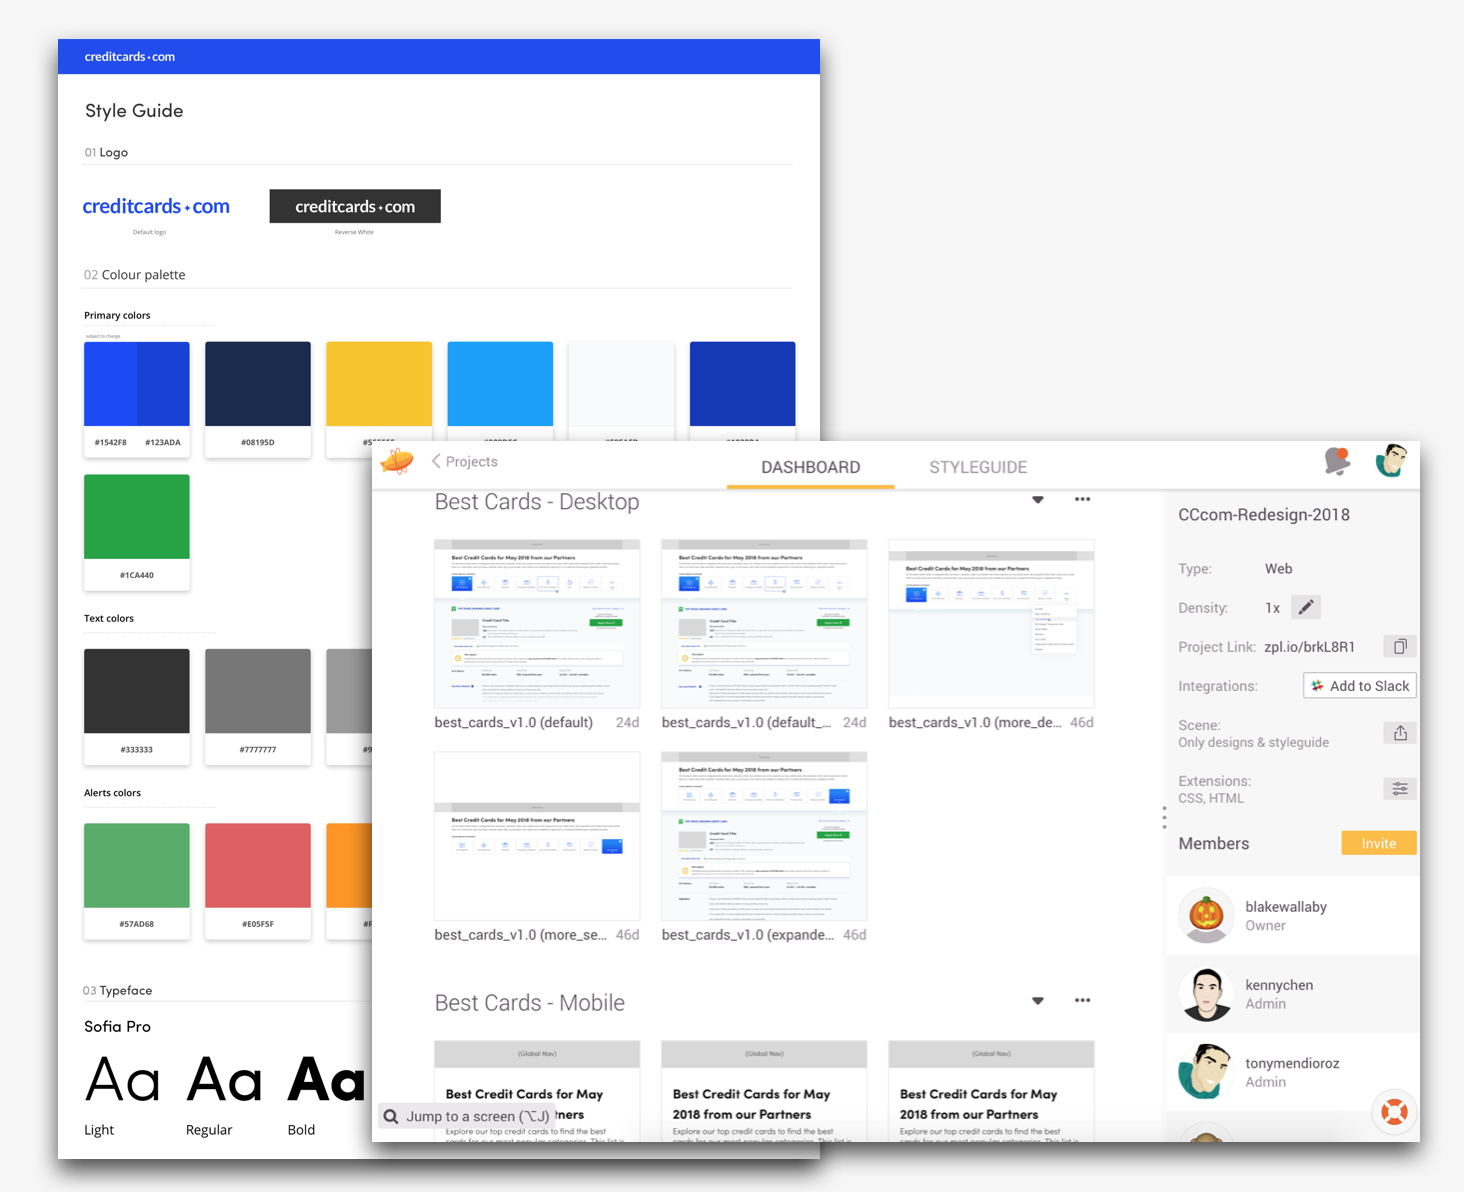Open Extensions settings sliders icon
The height and width of the screenshot is (1192, 1464).
click(x=1400, y=789)
